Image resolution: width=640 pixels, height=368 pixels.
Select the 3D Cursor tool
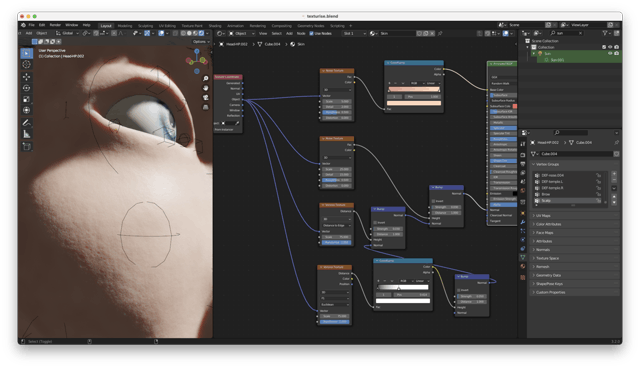27,64
